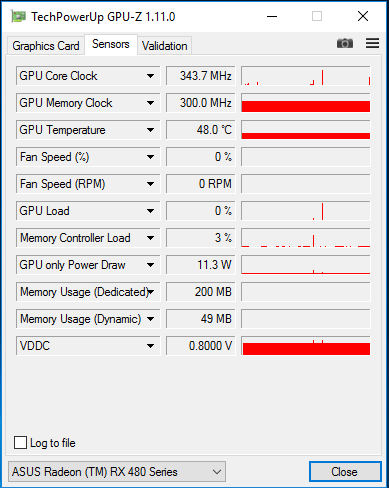Open the GPU Load dropdown arrow

[150, 211]
